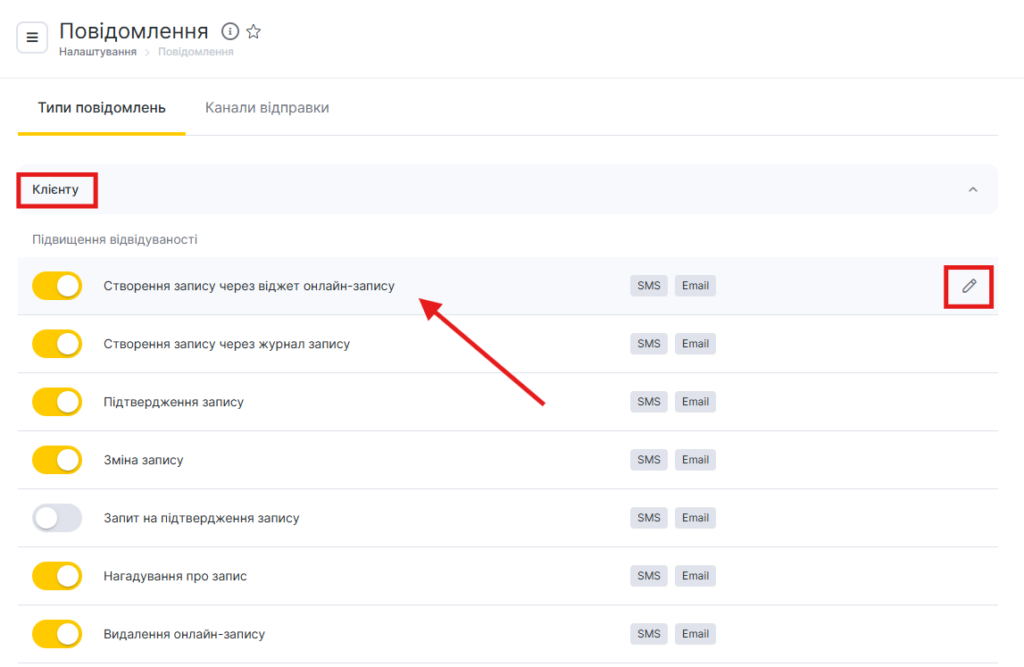The width and height of the screenshot is (1024, 667).
Task: Enable Запит на підтвердження запису toggle
Action: coord(57,518)
